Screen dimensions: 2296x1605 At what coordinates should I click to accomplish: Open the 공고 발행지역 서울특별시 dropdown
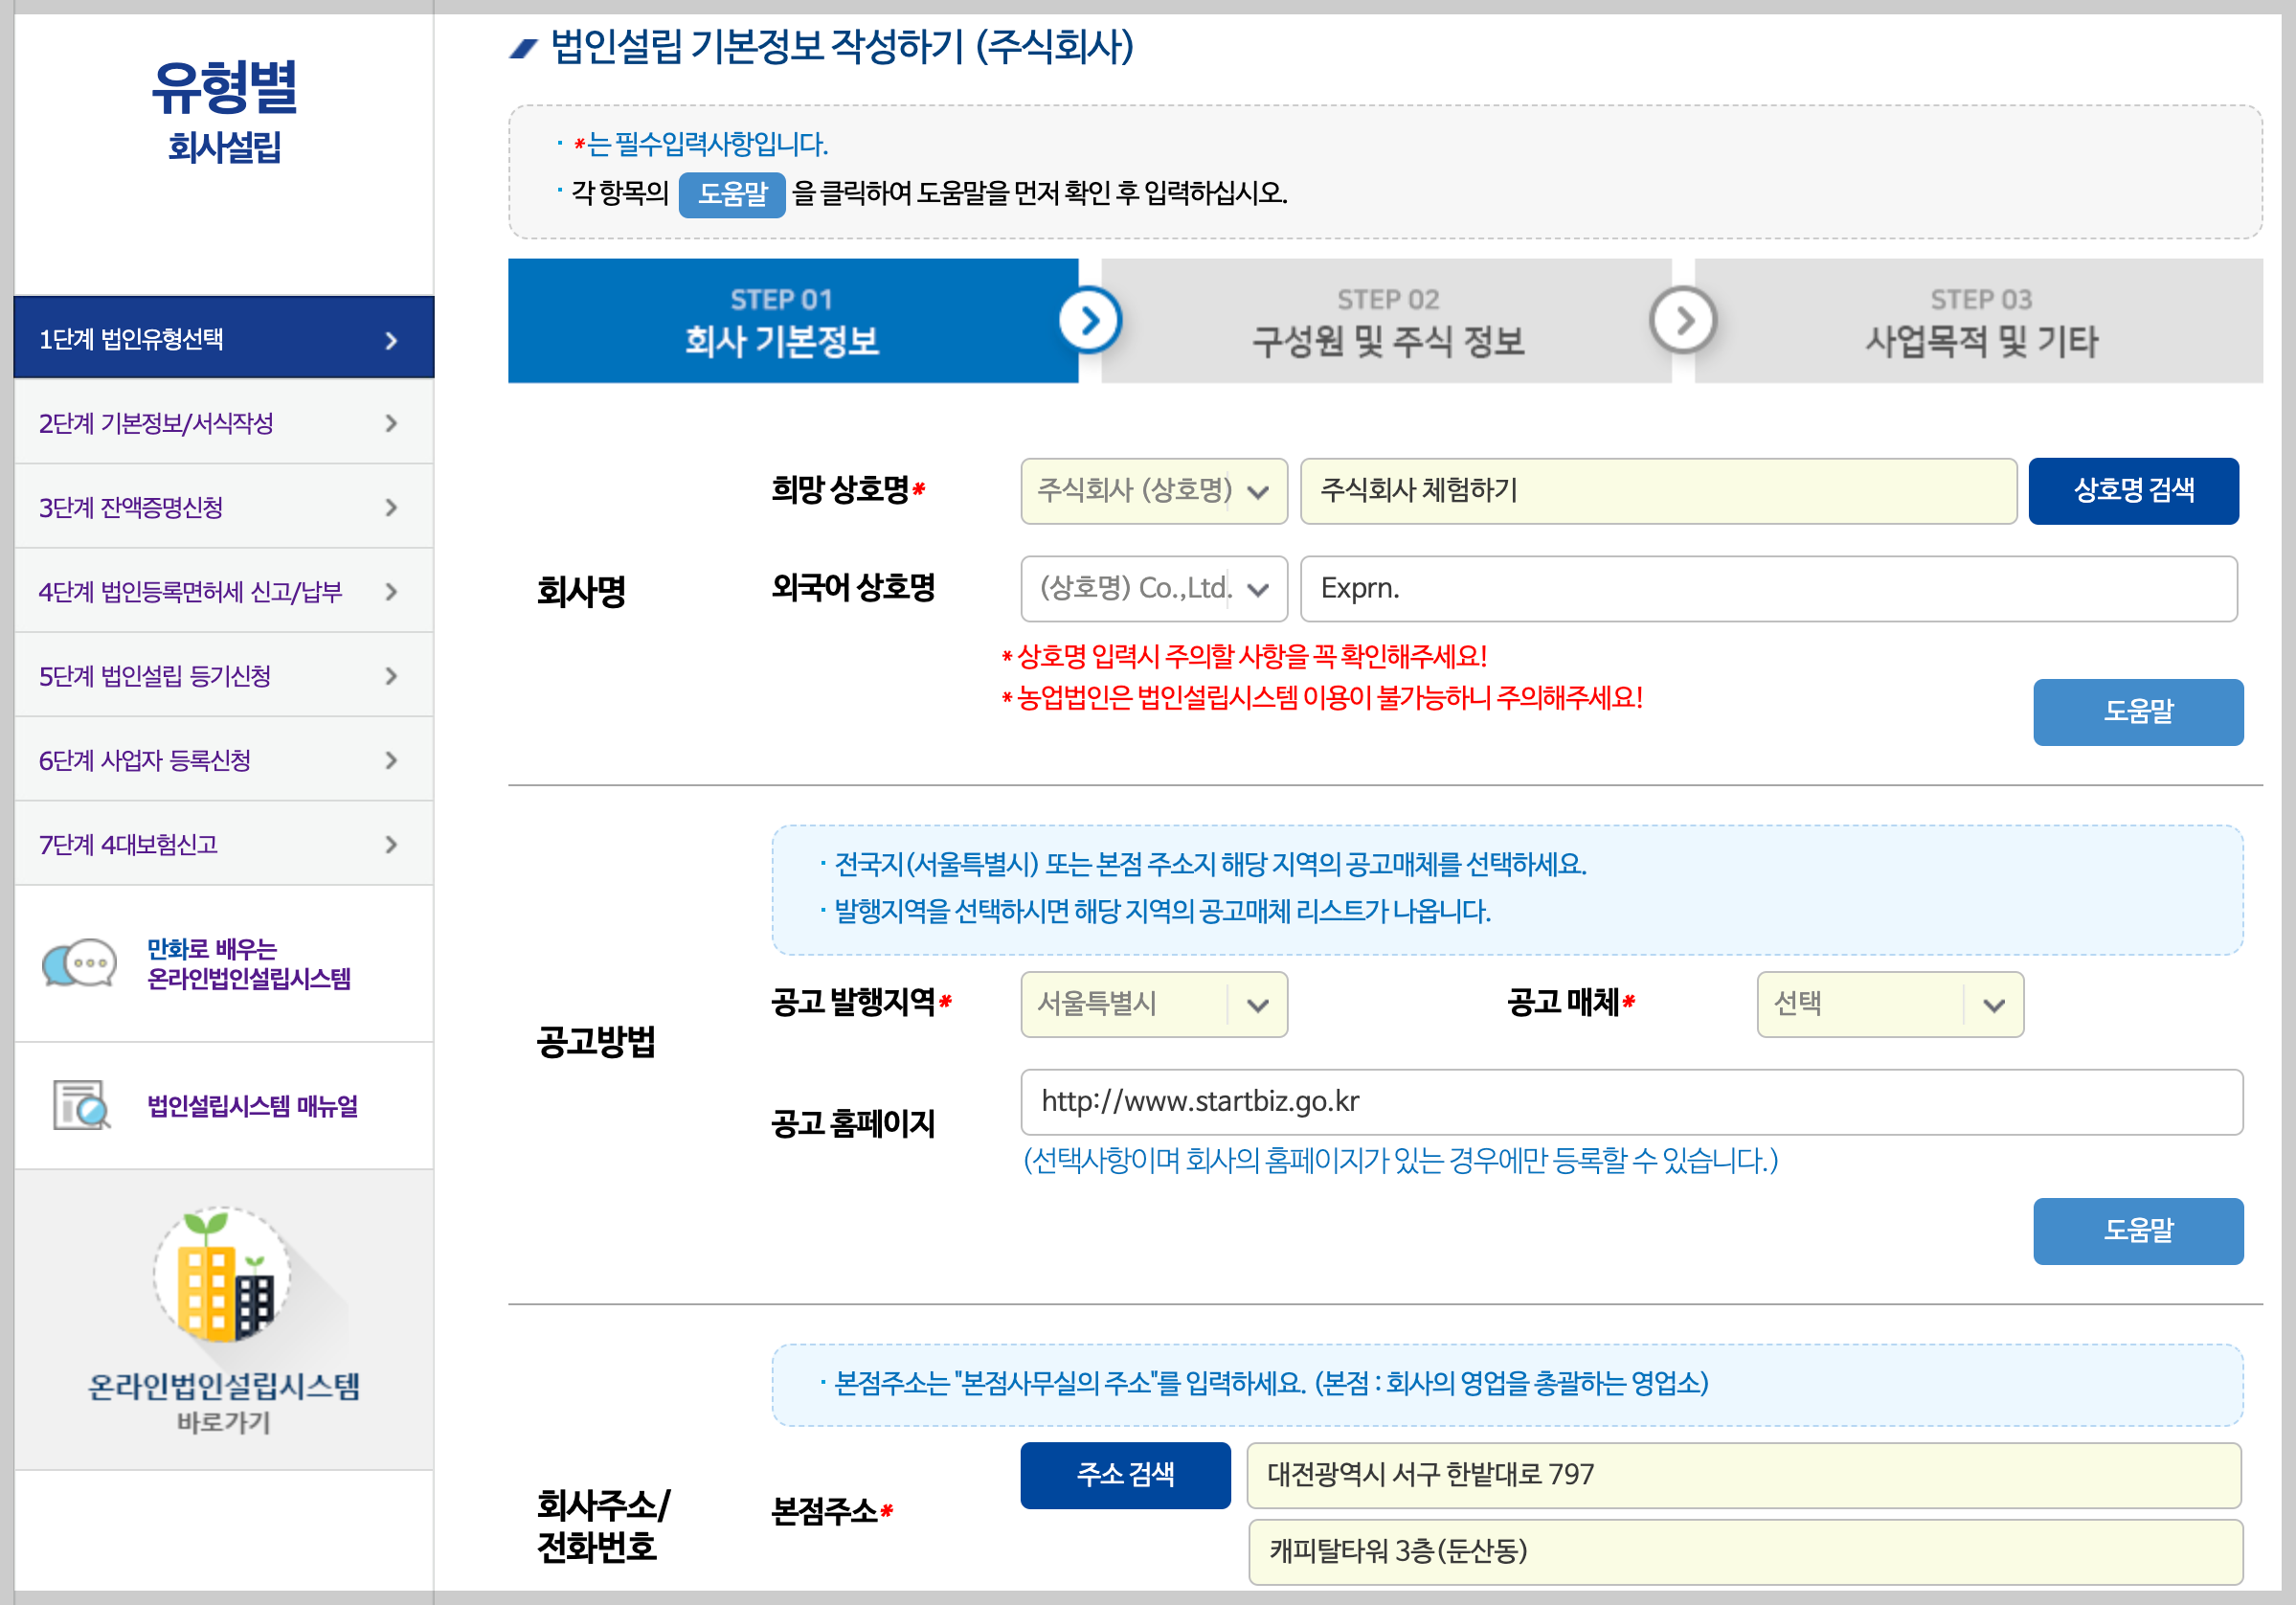click(x=1153, y=1004)
